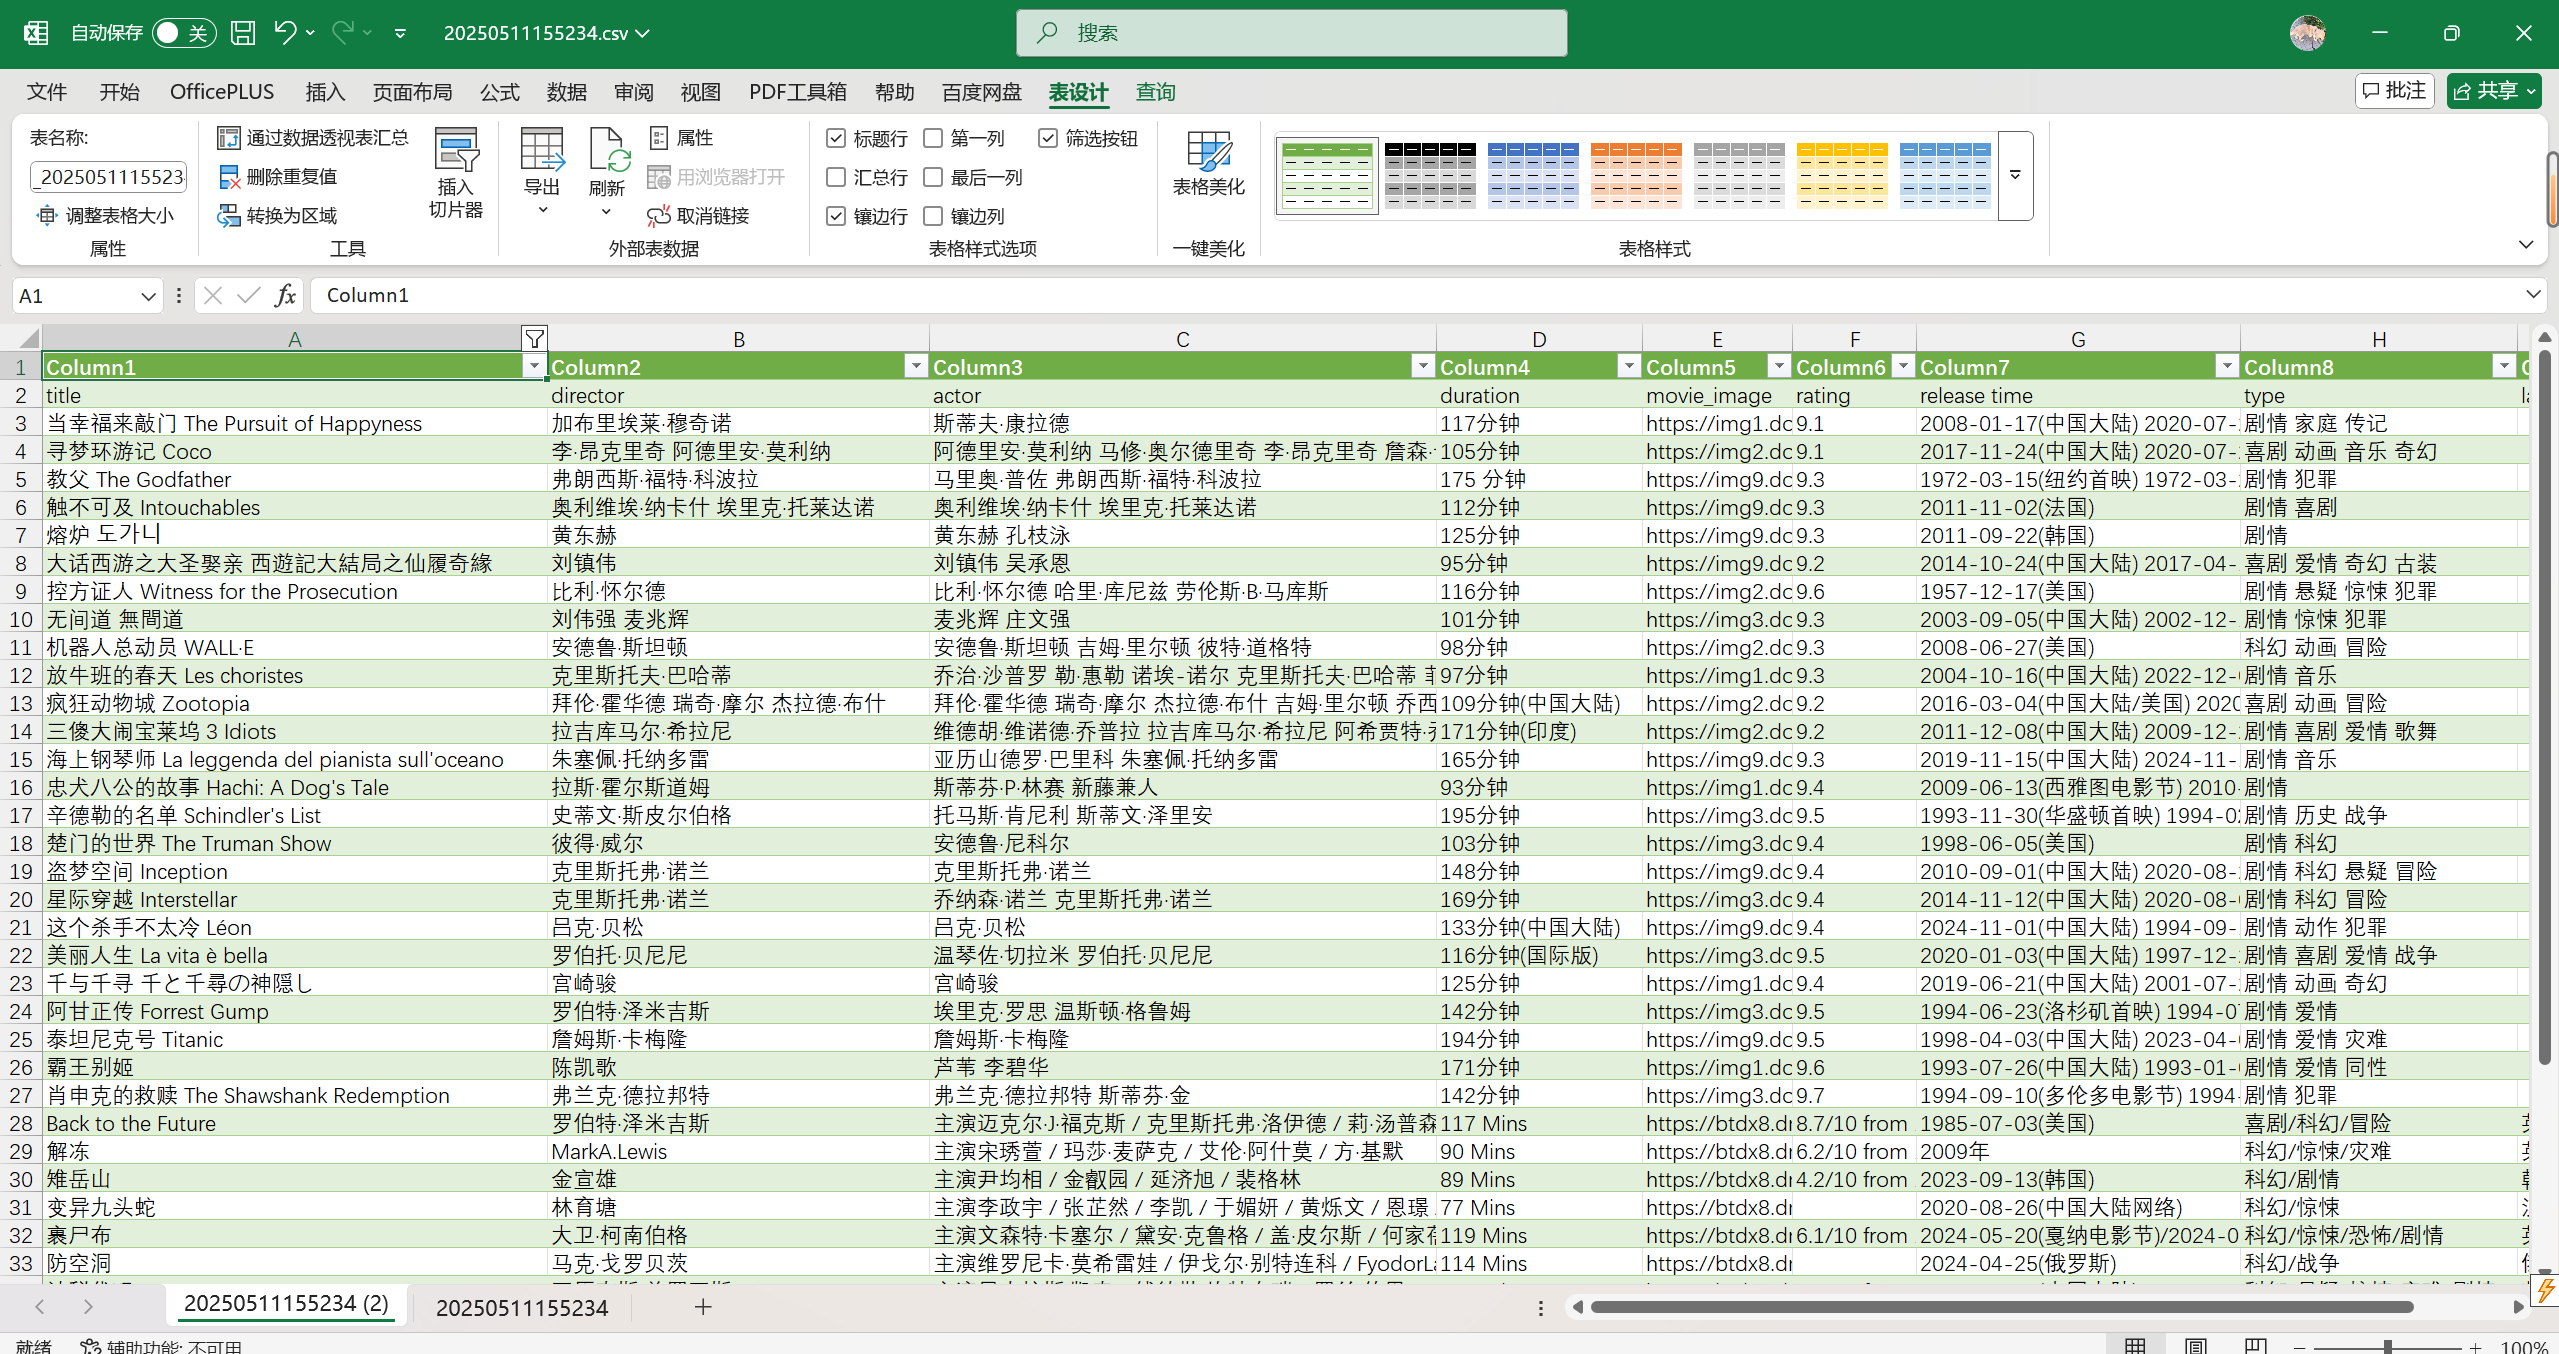Select the orange table style swatch
Image resolution: width=2559 pixels, height=1354 pixels.
click(1635, 175)
